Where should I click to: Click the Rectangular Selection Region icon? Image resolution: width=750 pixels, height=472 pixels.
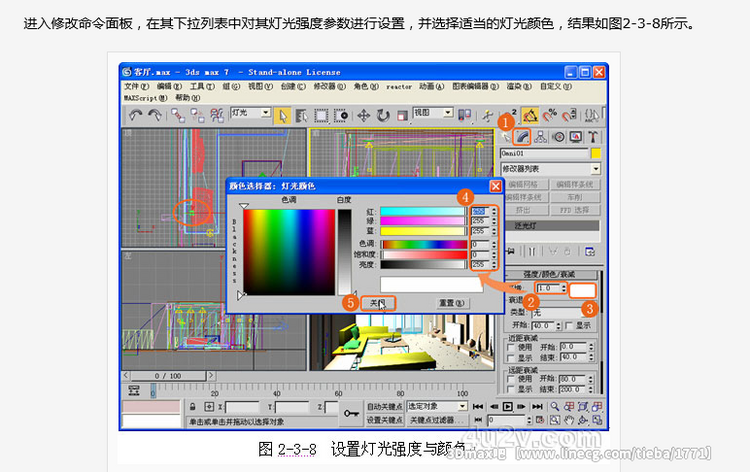[321, 116]
